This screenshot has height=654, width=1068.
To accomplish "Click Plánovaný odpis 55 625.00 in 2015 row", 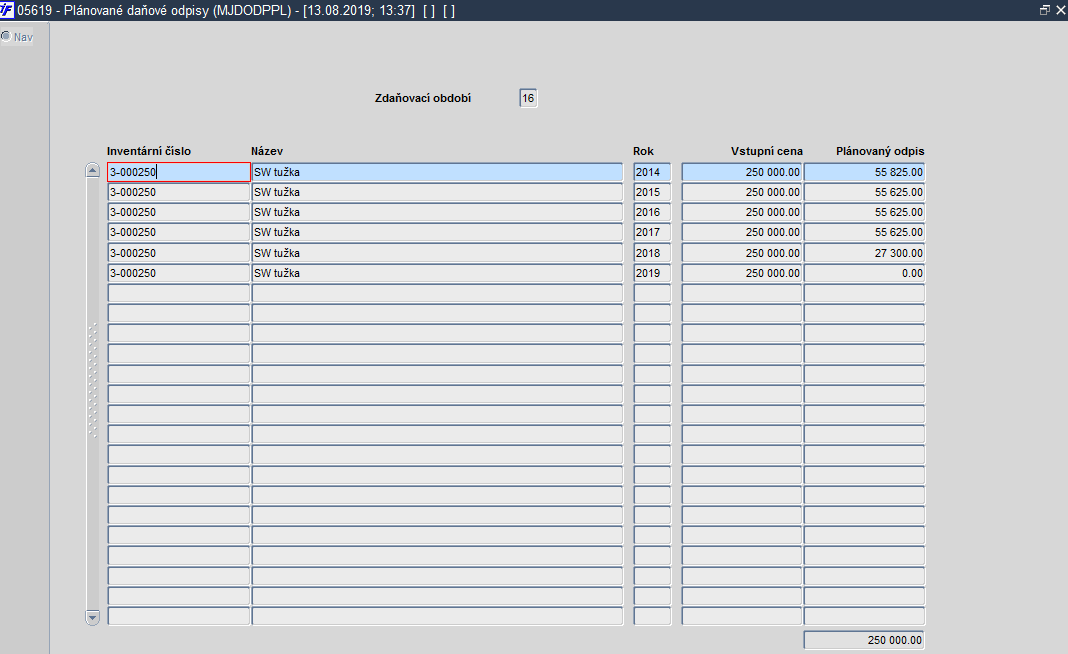I will 864,192.
